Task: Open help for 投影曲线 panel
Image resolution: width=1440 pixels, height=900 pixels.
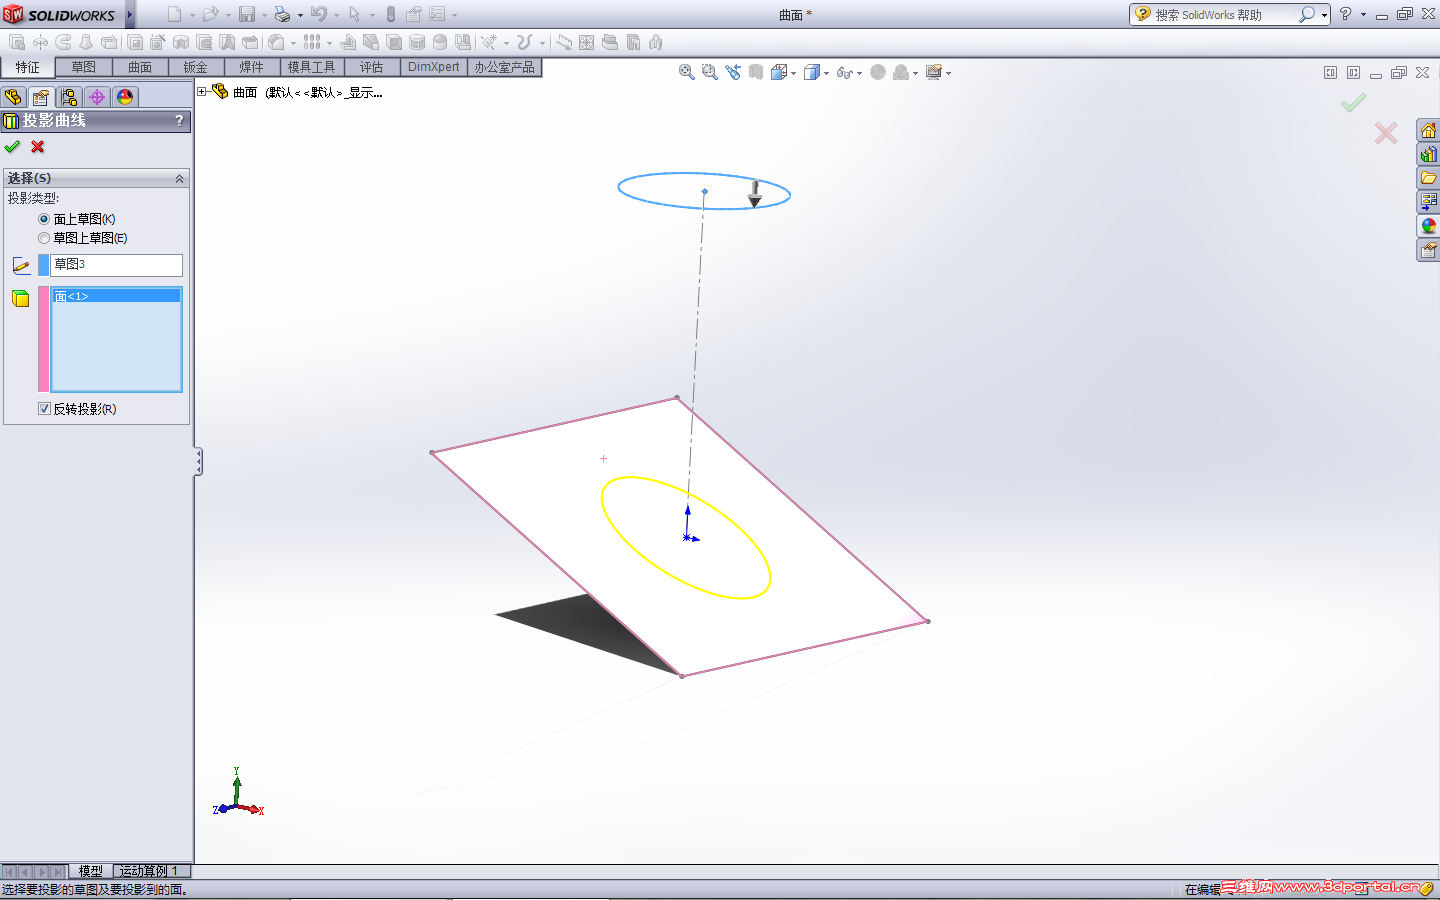Action: (180, 121)
